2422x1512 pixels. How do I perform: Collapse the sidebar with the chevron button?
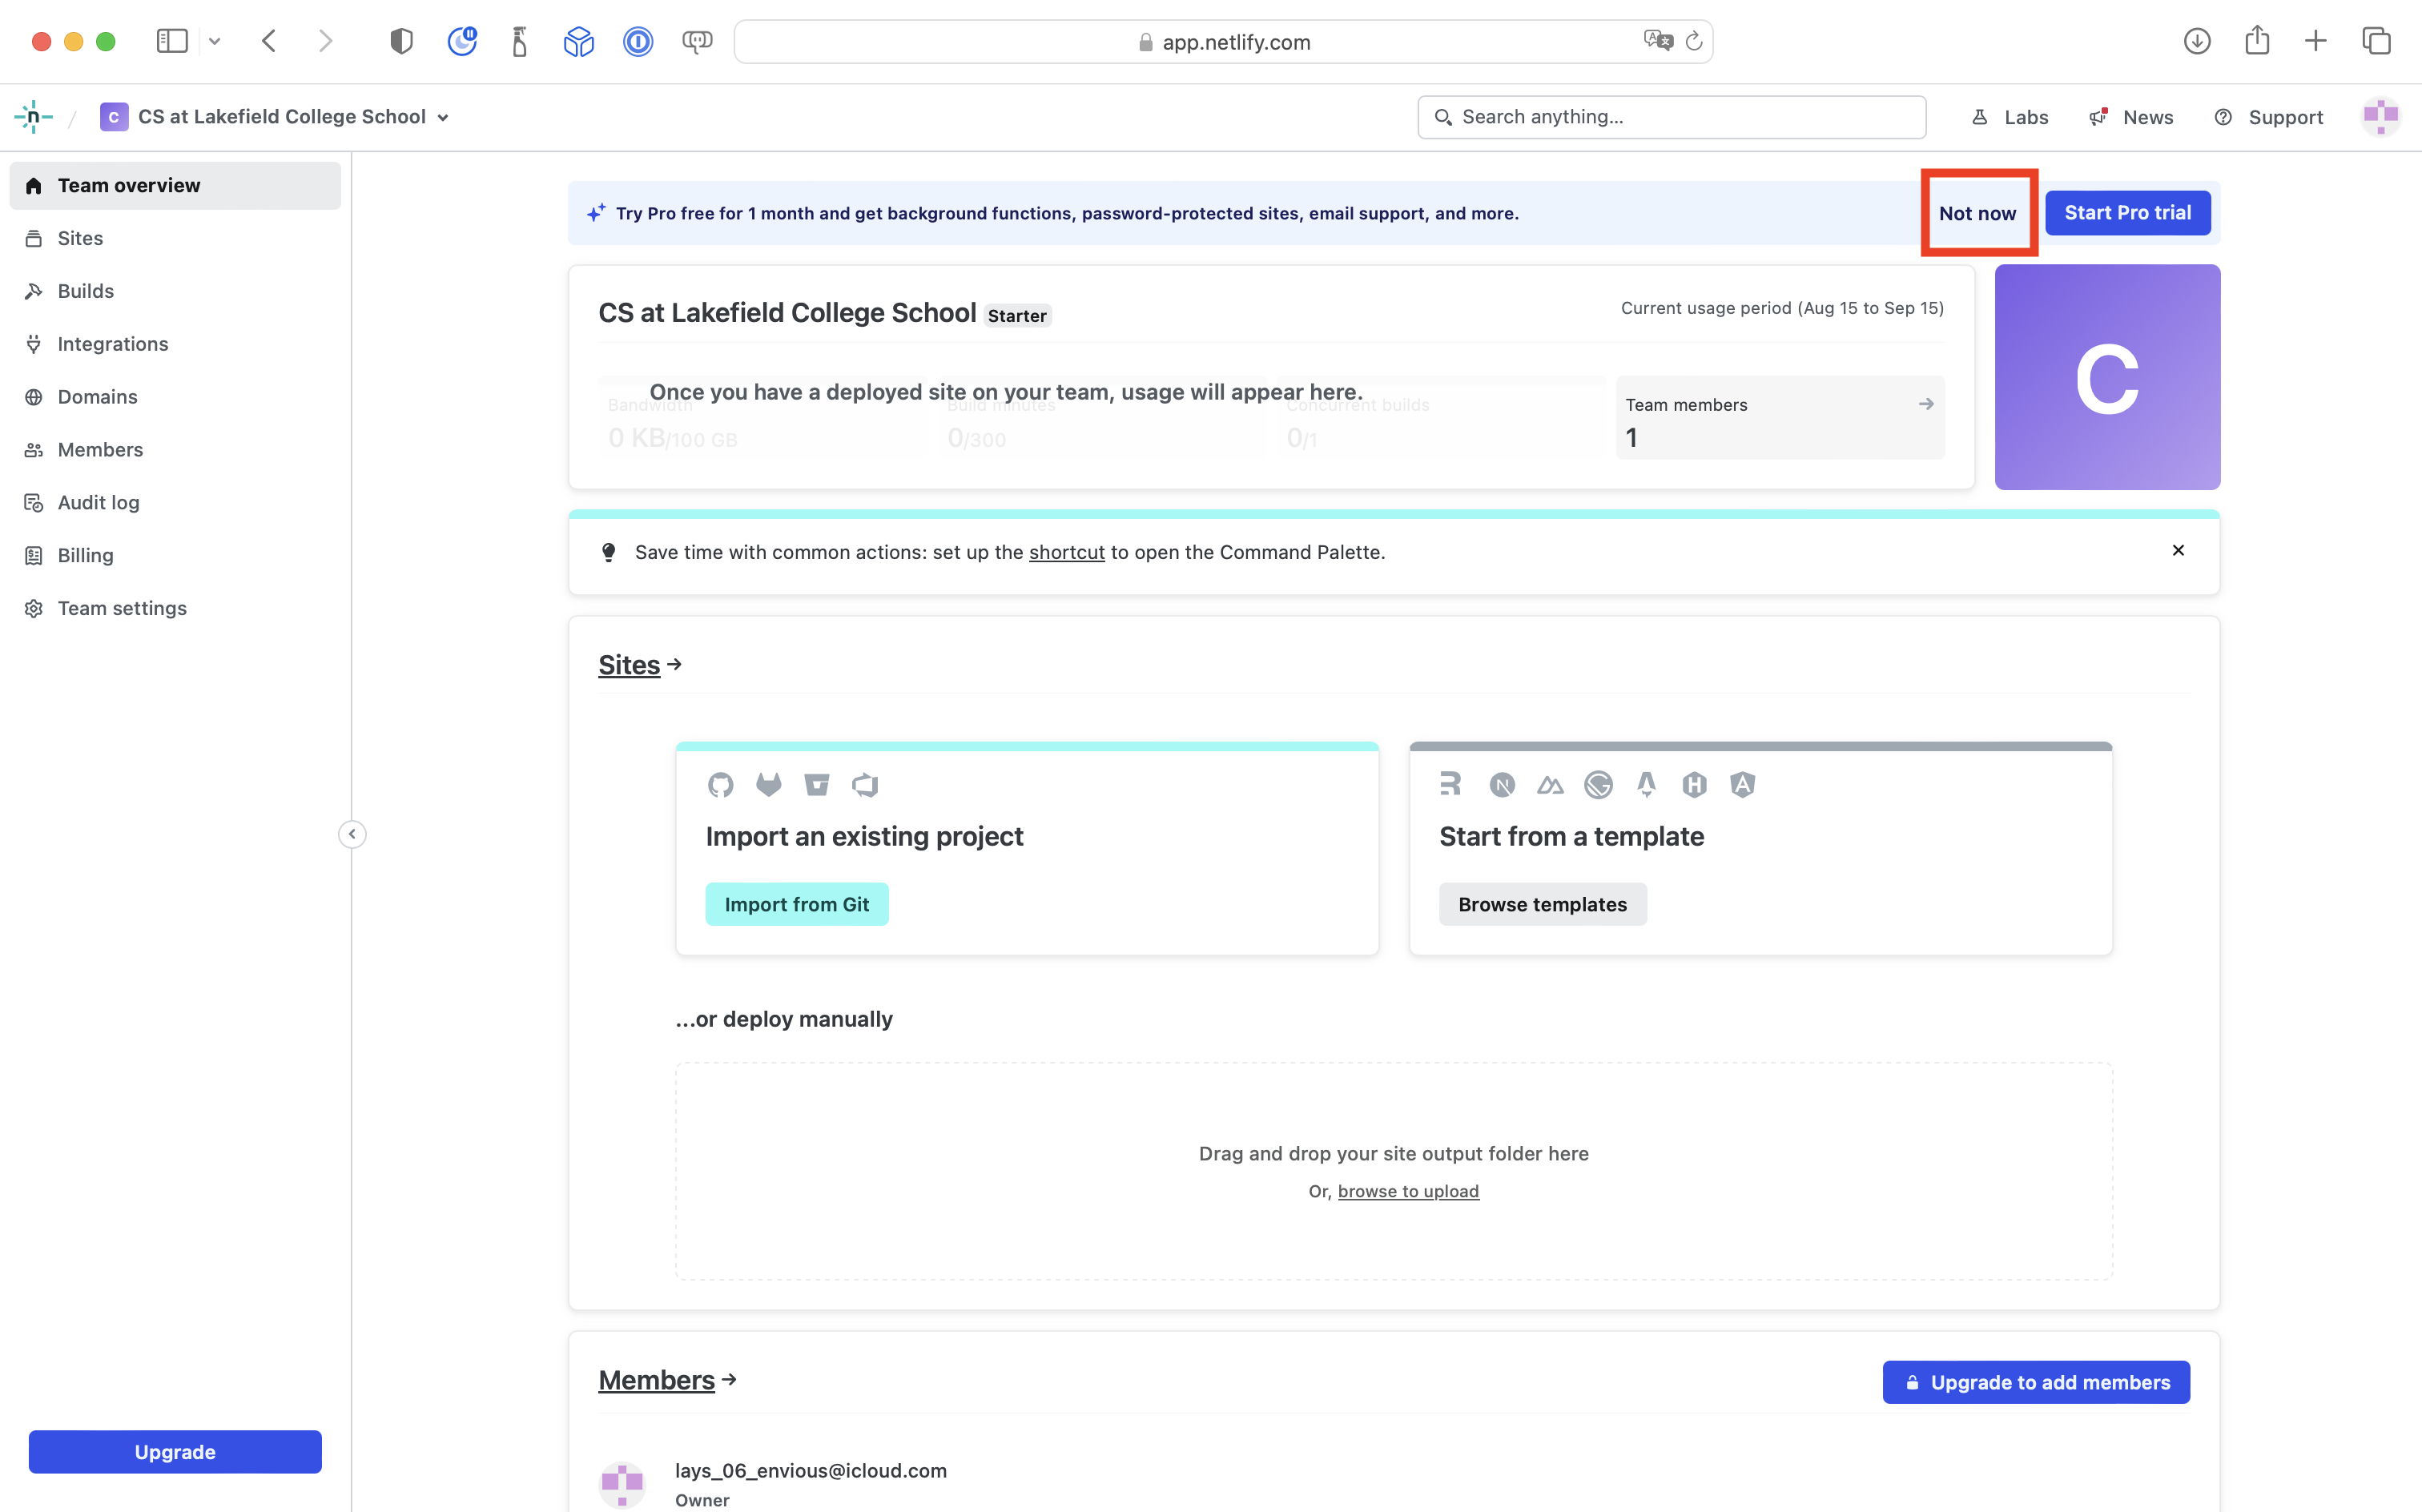352,834
